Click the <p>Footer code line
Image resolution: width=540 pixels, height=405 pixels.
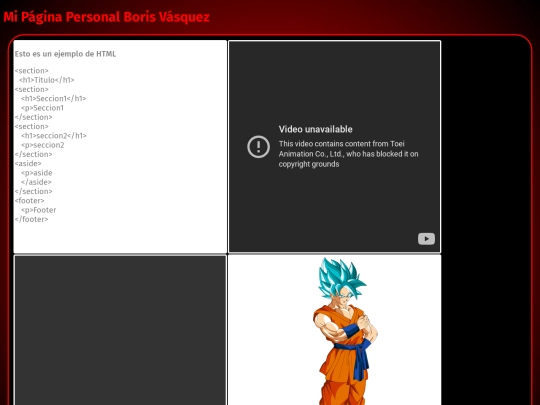39,210
